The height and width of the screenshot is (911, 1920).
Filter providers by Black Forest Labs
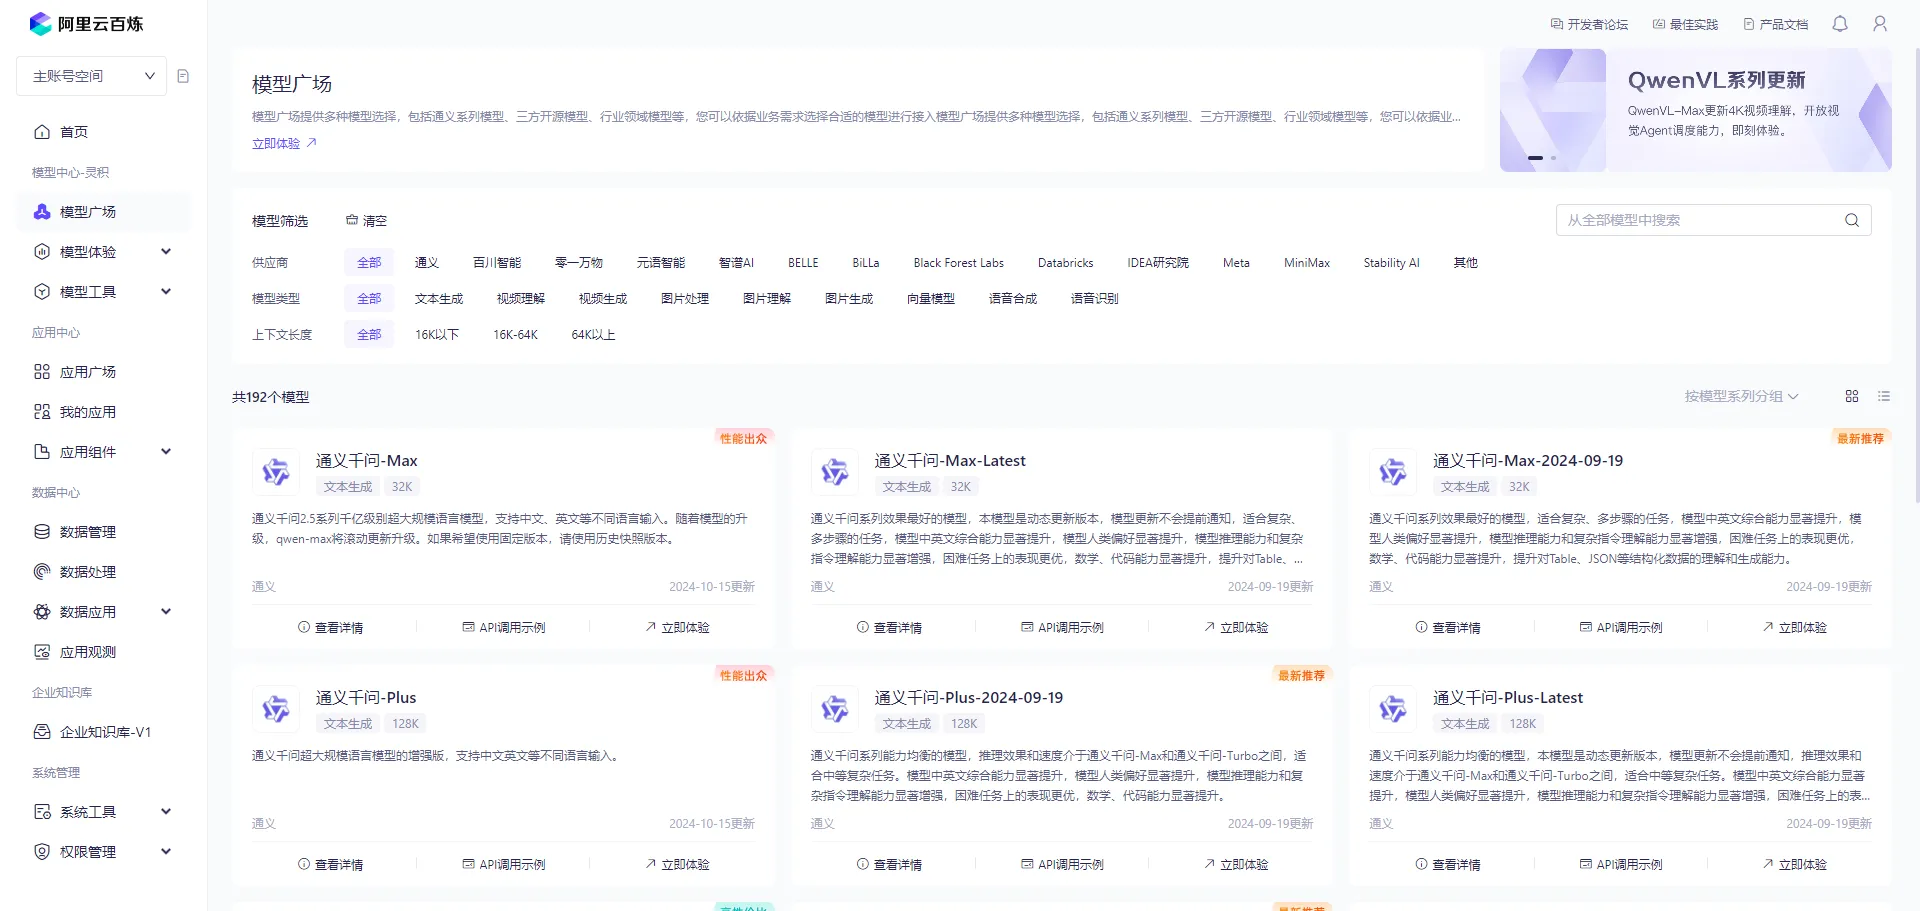(958, 263)
